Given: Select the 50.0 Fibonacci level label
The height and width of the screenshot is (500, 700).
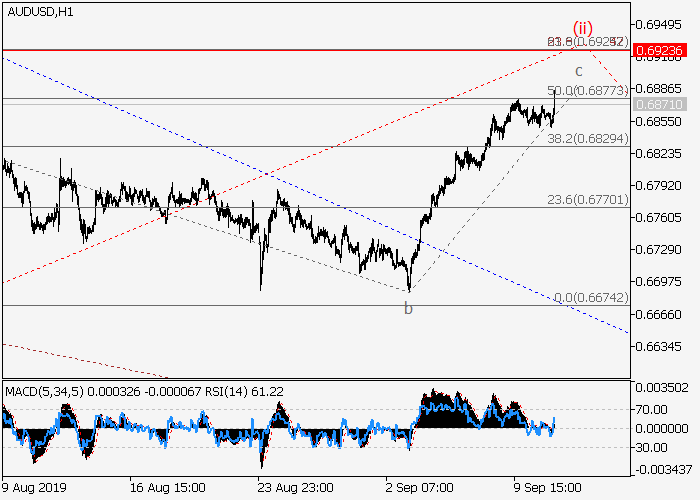Looking at the screenshot, I should point(588,91).
